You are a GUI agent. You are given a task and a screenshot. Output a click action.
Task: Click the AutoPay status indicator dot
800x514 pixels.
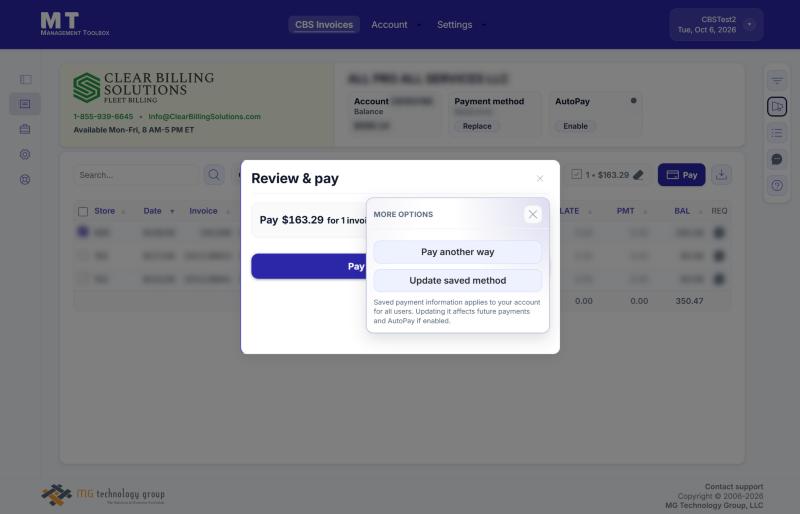[x=633, y=101]
